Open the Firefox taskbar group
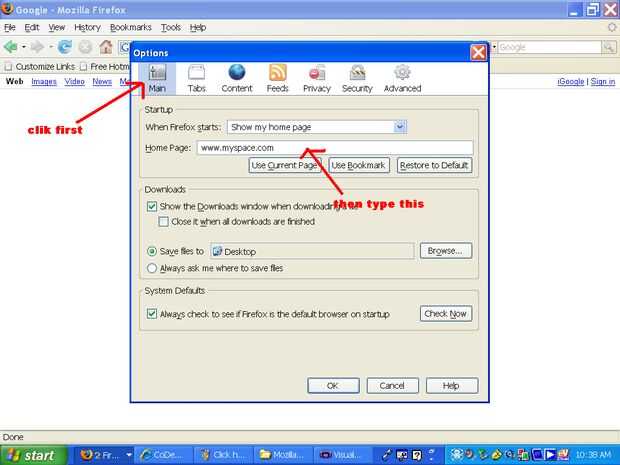Viewport: 620px width, 465px height. pyautogui.click(x=104, y=455)
